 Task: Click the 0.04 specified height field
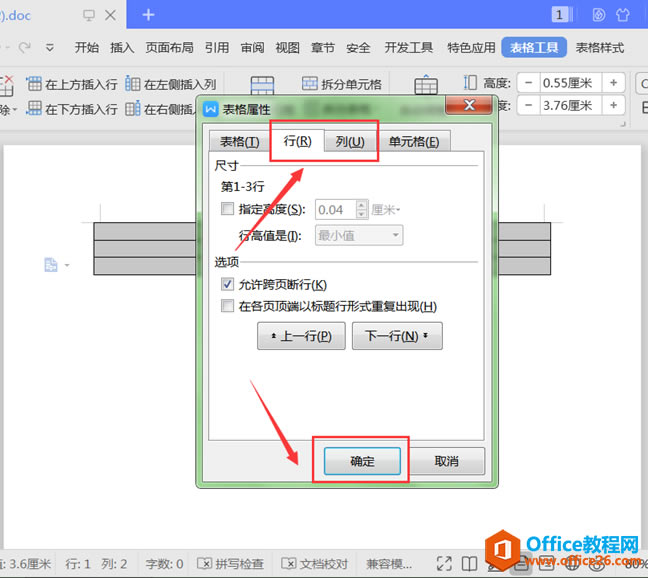[x=335, y=210]
